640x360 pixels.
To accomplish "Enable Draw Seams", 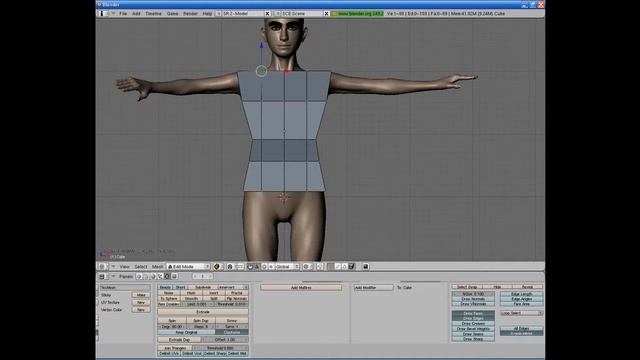I will (x=473, y=334).
